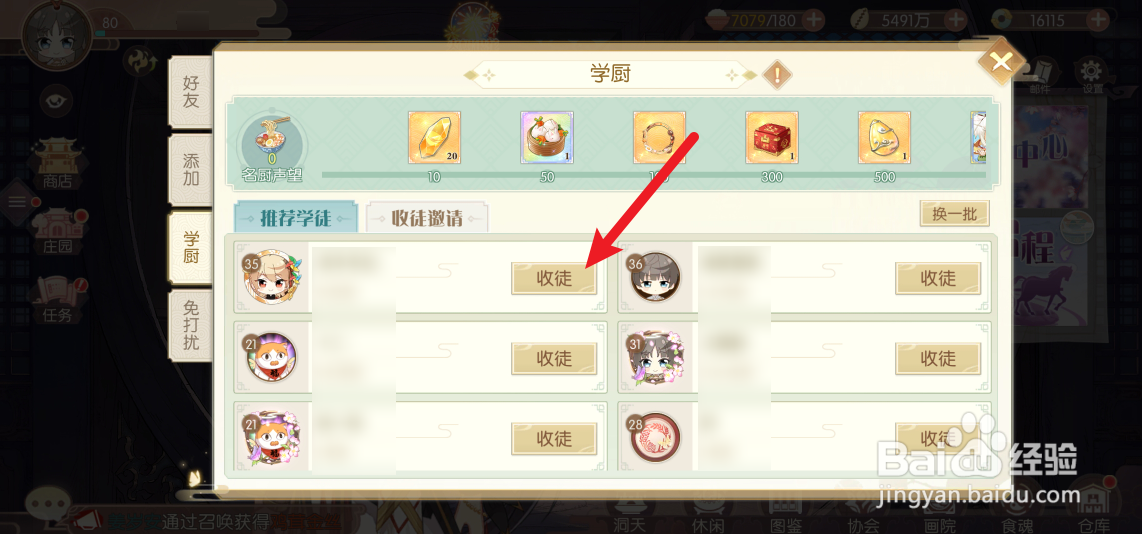Click 收徒 for the level 35 apprentice
Image resolution: width=1142 pixels, height=534 pixels.
(x=554, y=278)
